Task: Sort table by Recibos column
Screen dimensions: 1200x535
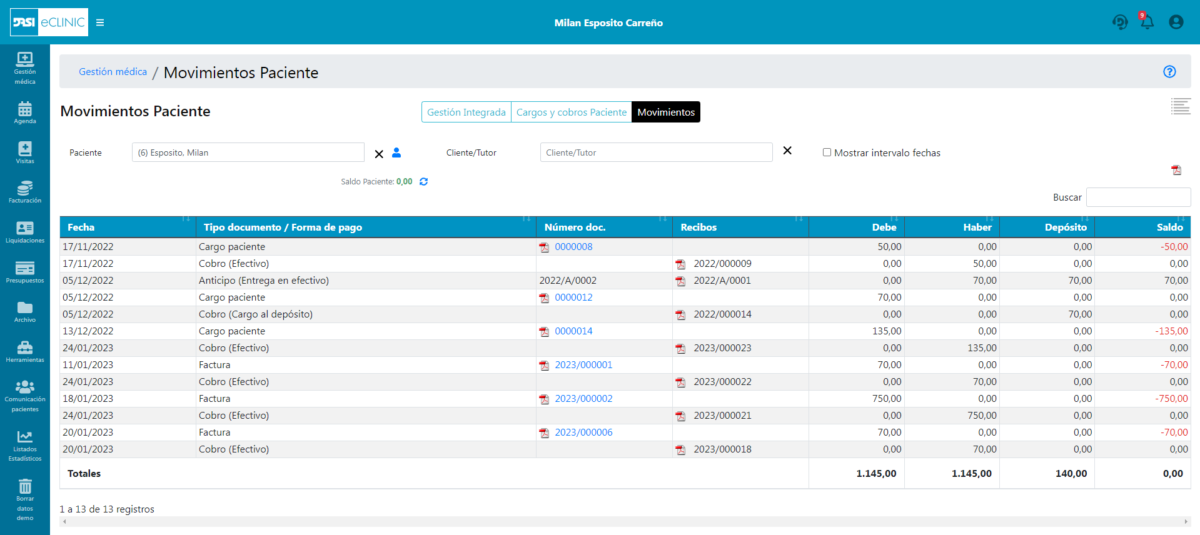Action: click(740, 227)
